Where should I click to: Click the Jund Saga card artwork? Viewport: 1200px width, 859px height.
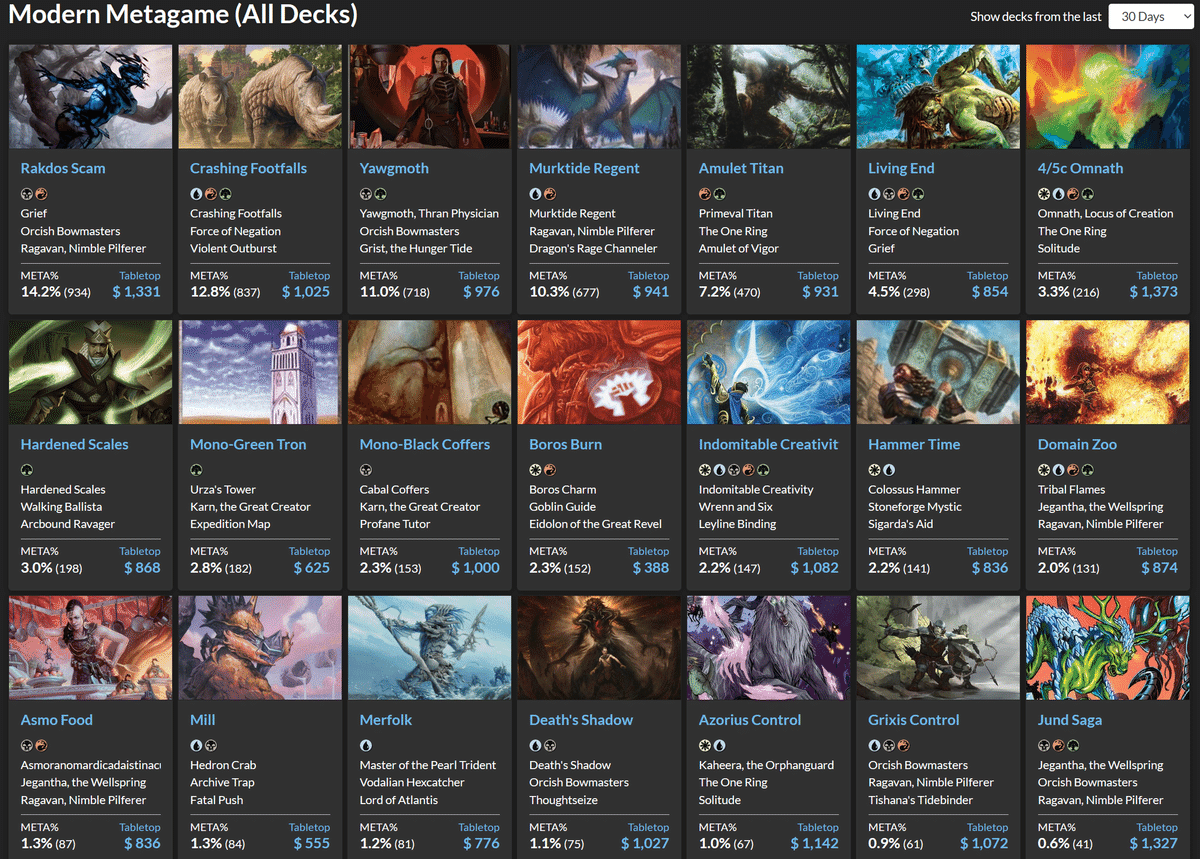click(x=1108, y=648)
